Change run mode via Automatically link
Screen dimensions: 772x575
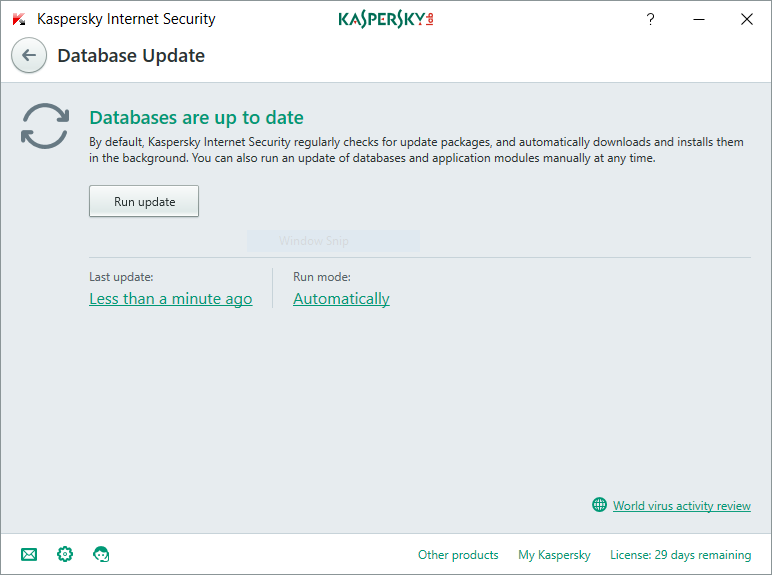click(x=341, y=299)
